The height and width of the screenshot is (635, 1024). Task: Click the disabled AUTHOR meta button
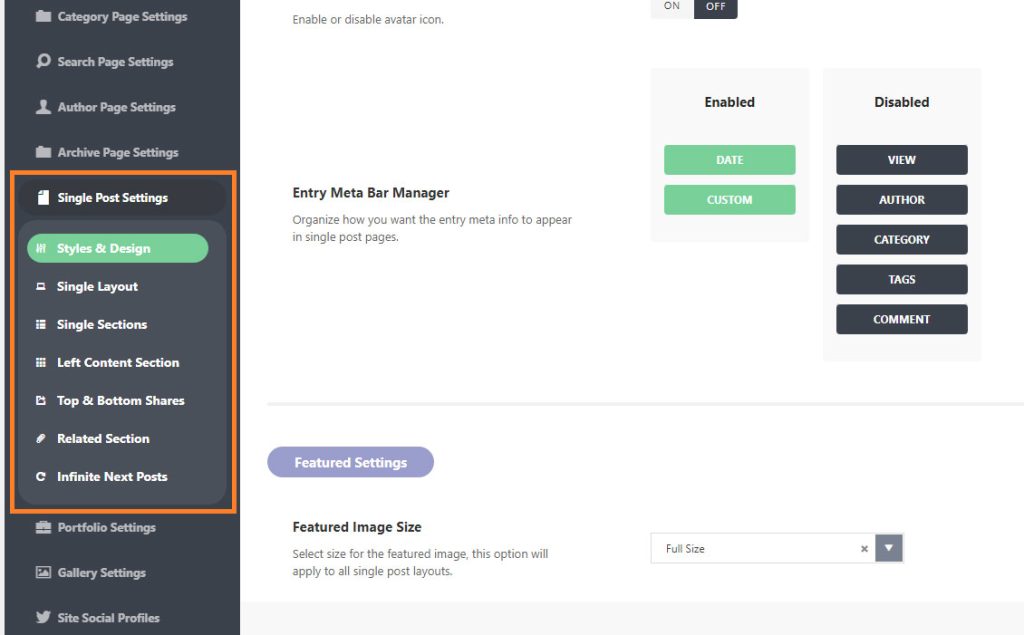pos(901,200)
